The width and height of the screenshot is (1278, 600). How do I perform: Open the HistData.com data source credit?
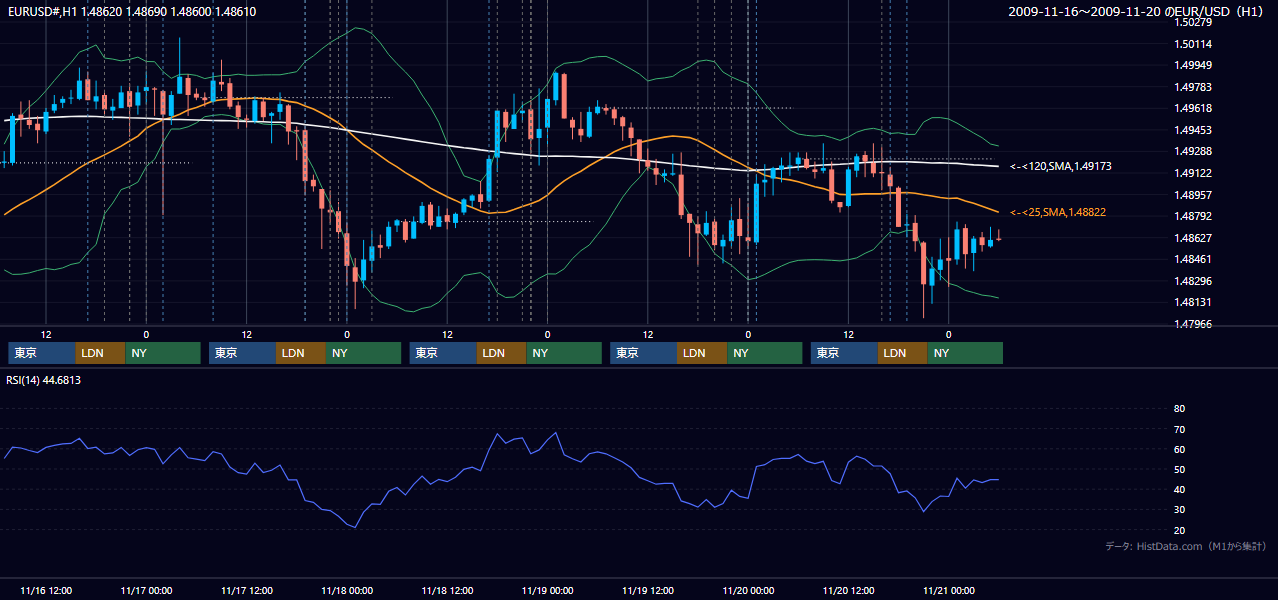[1186, 546]
